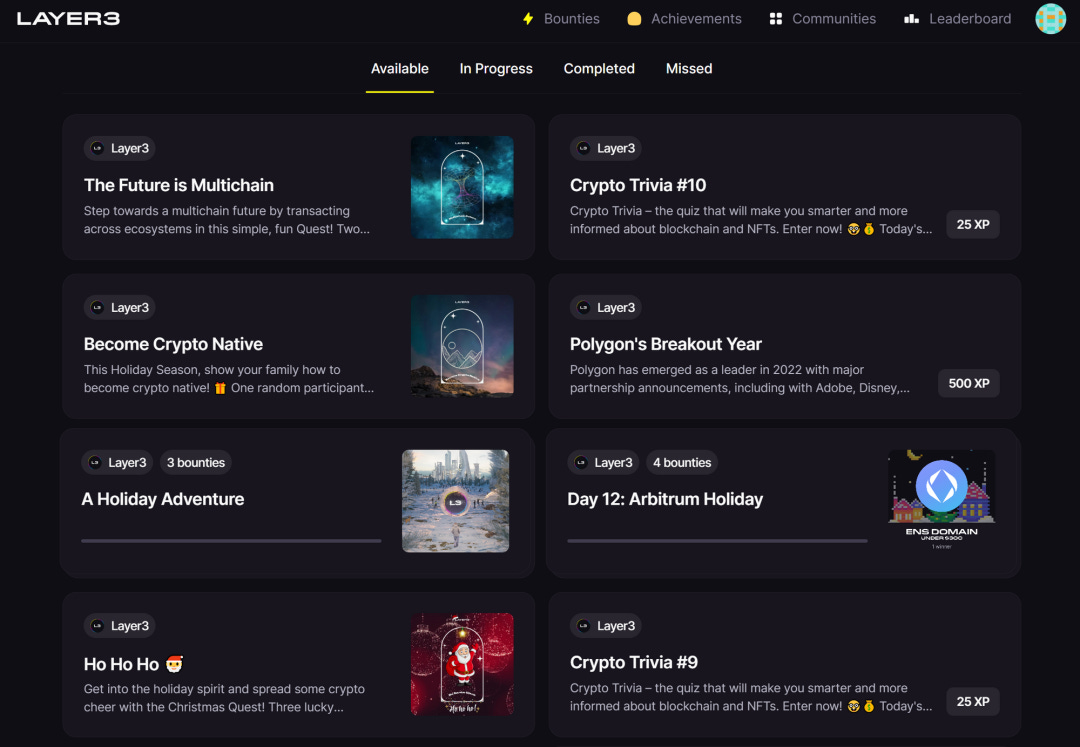Click the Leaderboard bar chart icon
Image resolution: width=1080 pixels, height=747 pixels.
tap(911, 19)
